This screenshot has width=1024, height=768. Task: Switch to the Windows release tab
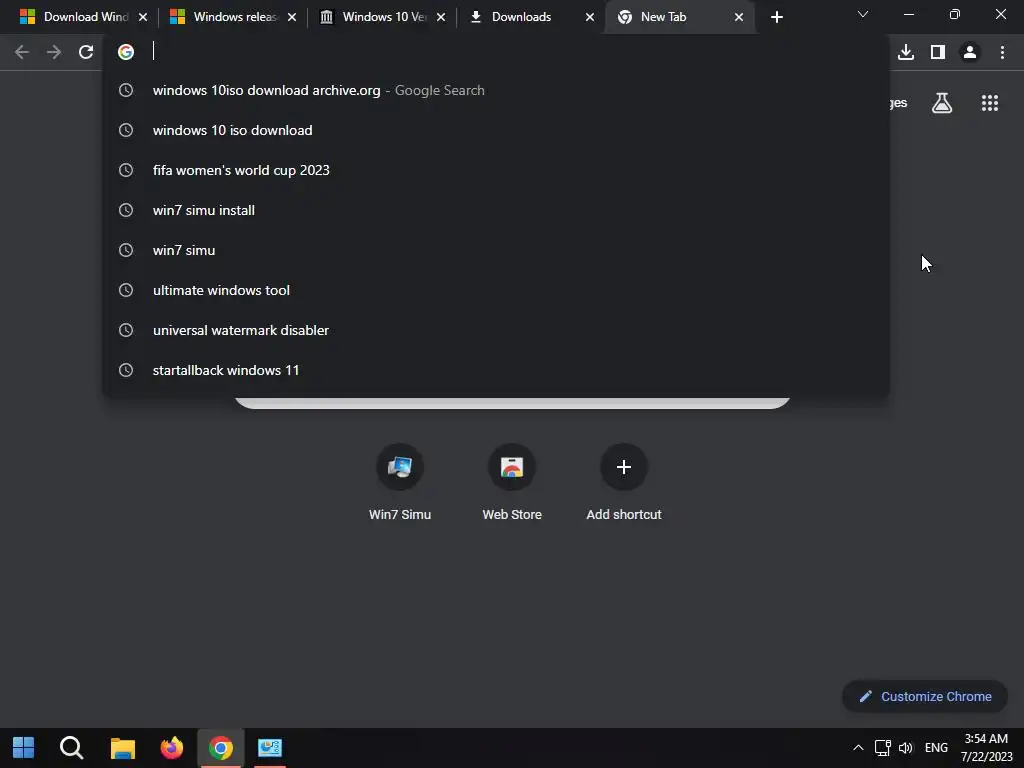pos(233,17)
